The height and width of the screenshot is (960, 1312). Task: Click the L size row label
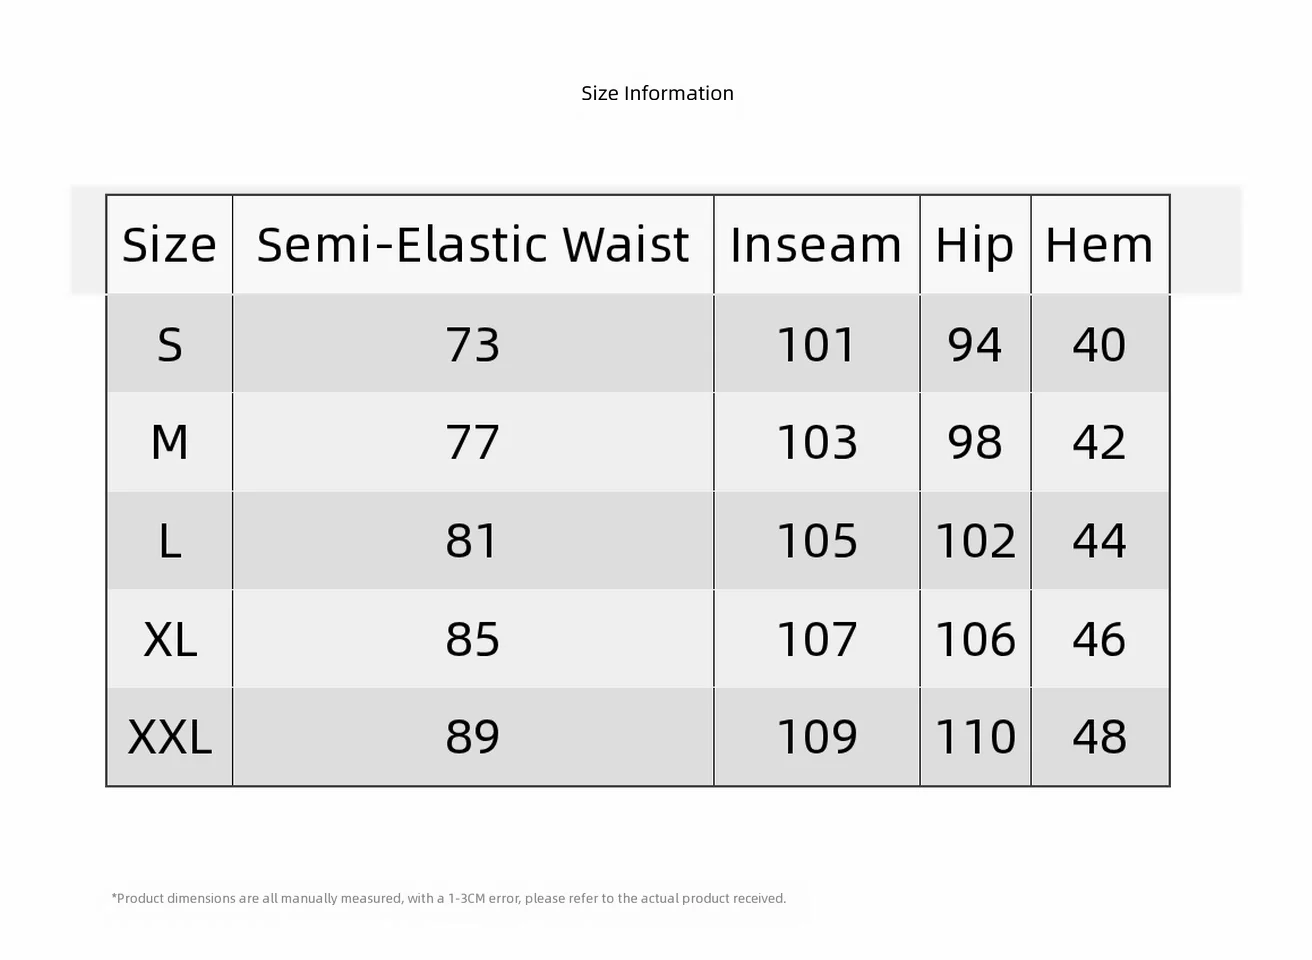point(170,541)
